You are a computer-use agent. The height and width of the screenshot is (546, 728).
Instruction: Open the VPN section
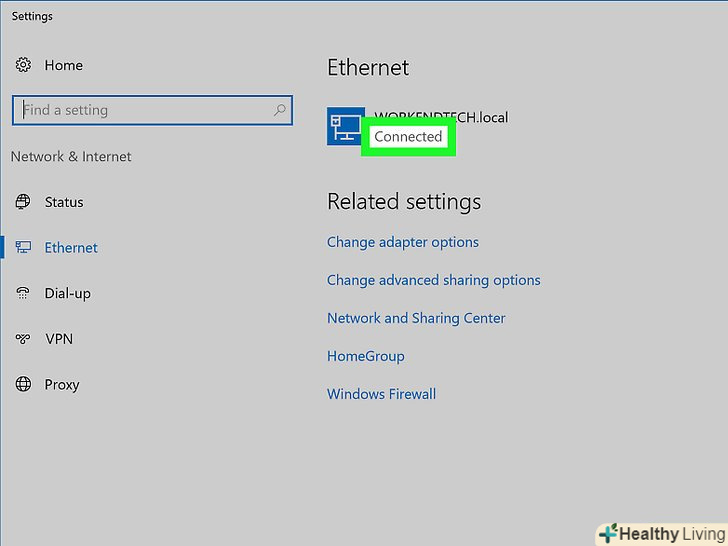59,339
